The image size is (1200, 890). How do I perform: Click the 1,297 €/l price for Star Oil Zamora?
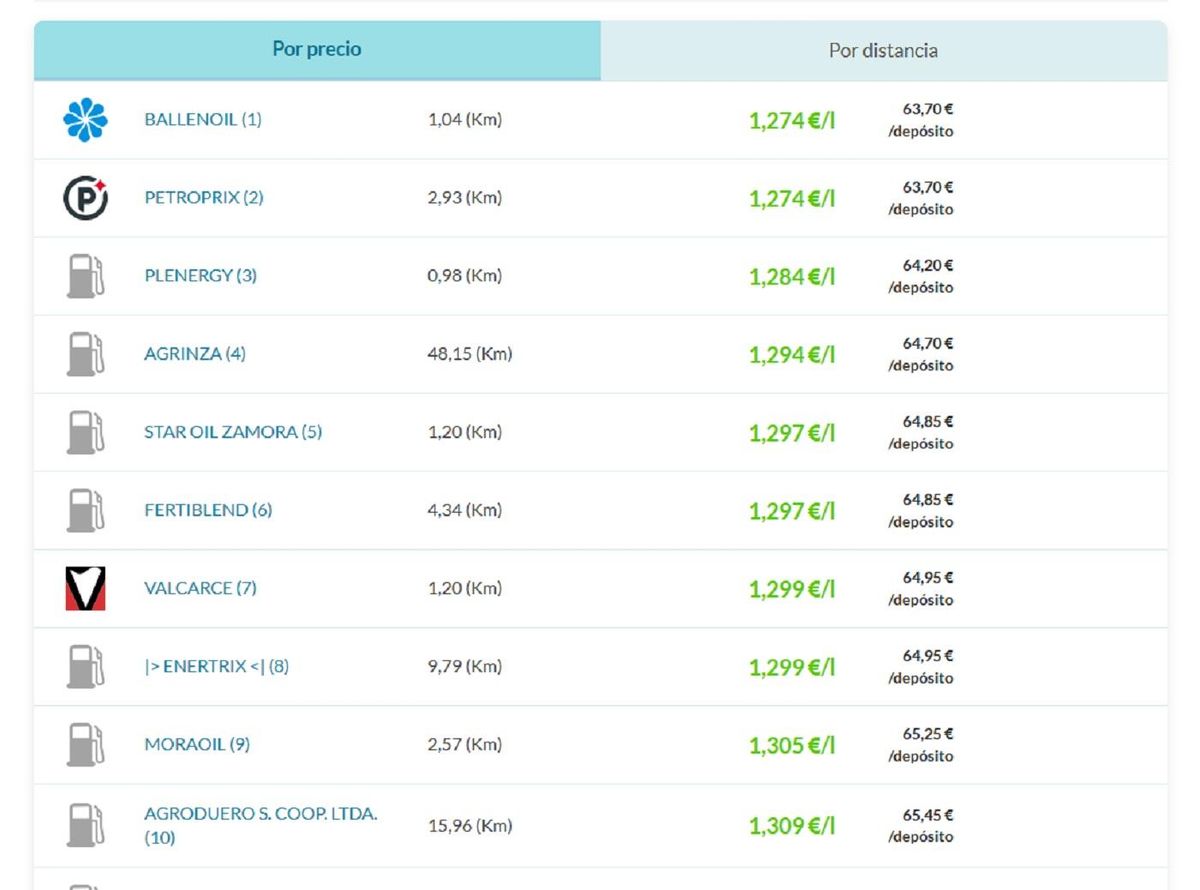click(792, 433)
